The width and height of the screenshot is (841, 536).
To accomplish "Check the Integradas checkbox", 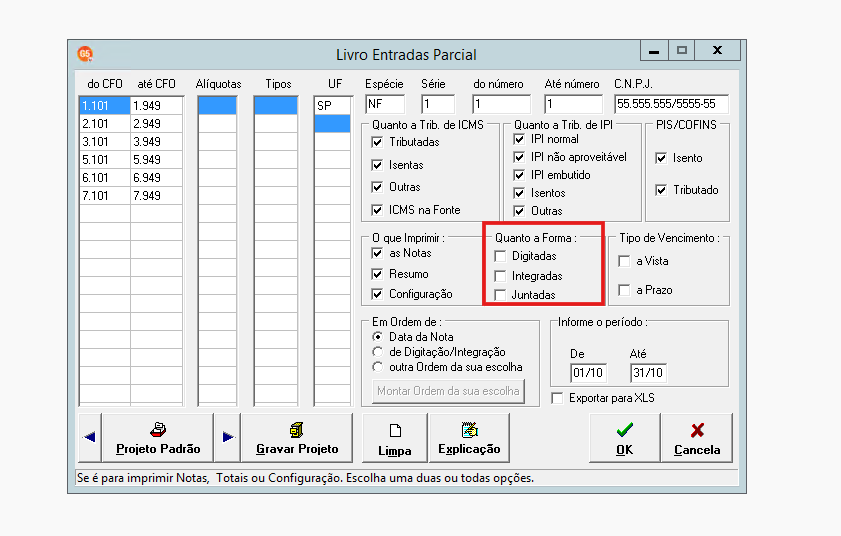I will click(500, 276).
